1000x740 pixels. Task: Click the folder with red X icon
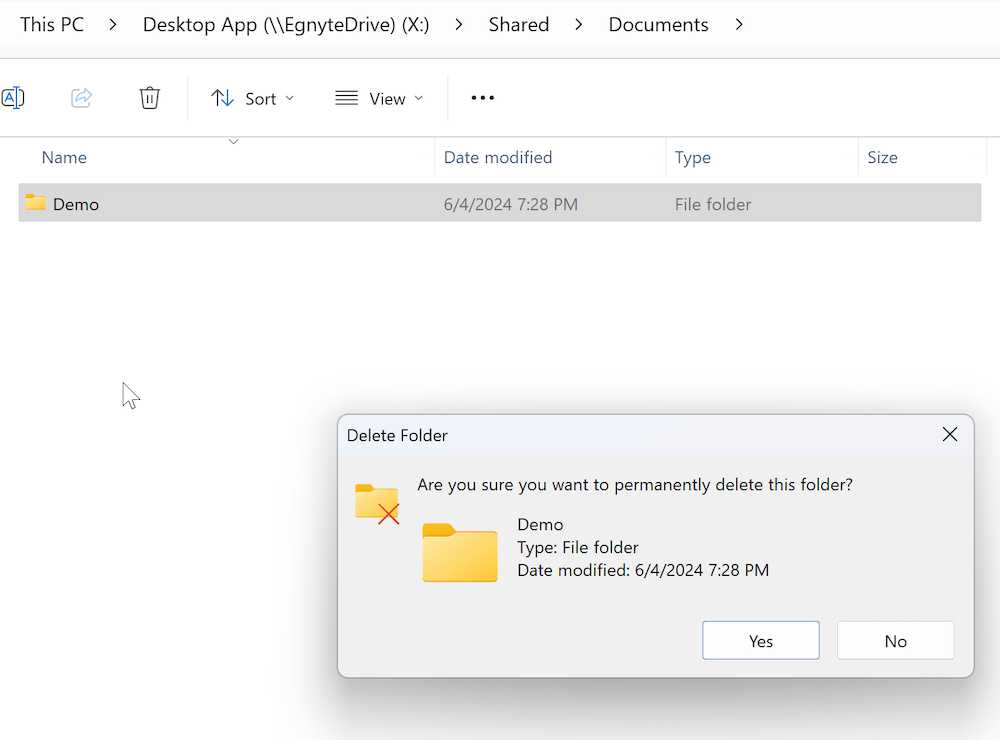coord(377,503)
